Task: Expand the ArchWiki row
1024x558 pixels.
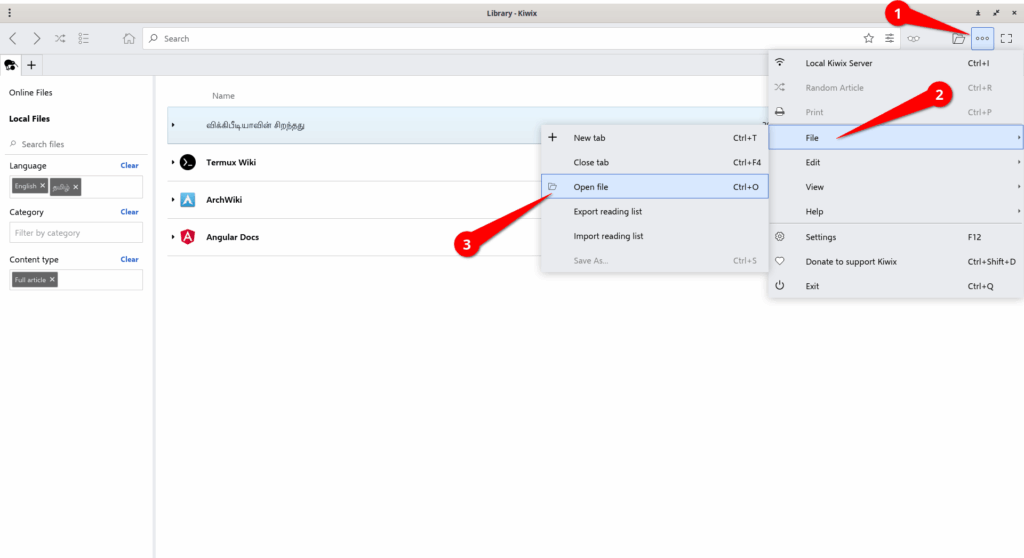Action: coord(173,199)
